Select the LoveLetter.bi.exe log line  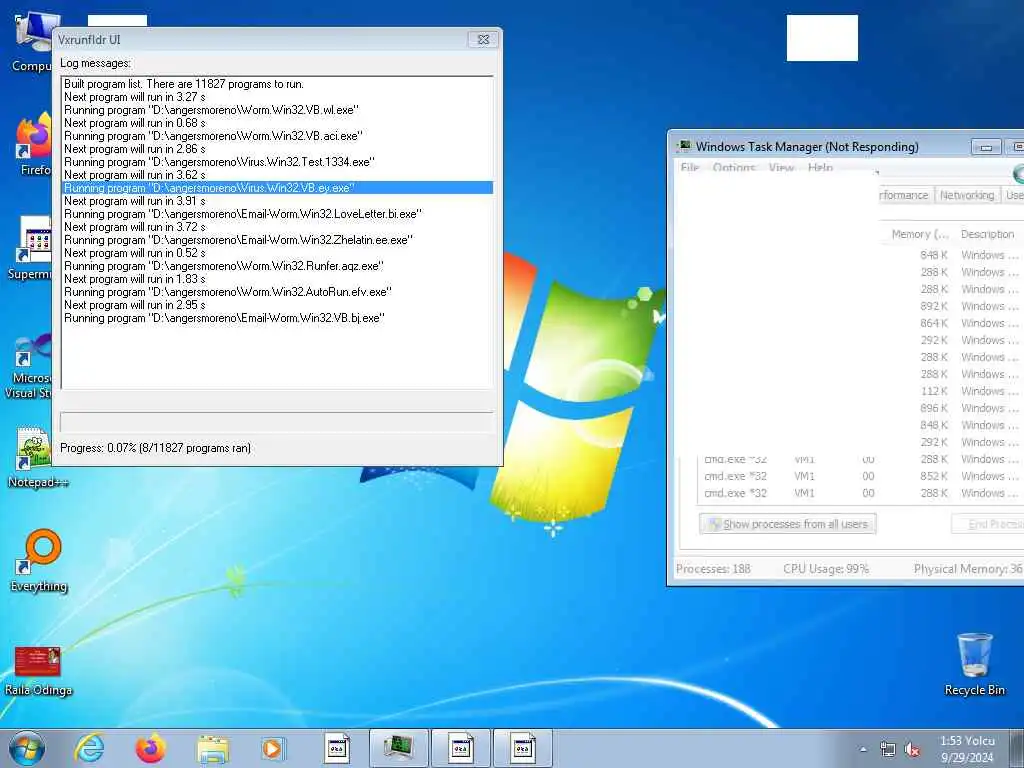[x=277, y=214]
